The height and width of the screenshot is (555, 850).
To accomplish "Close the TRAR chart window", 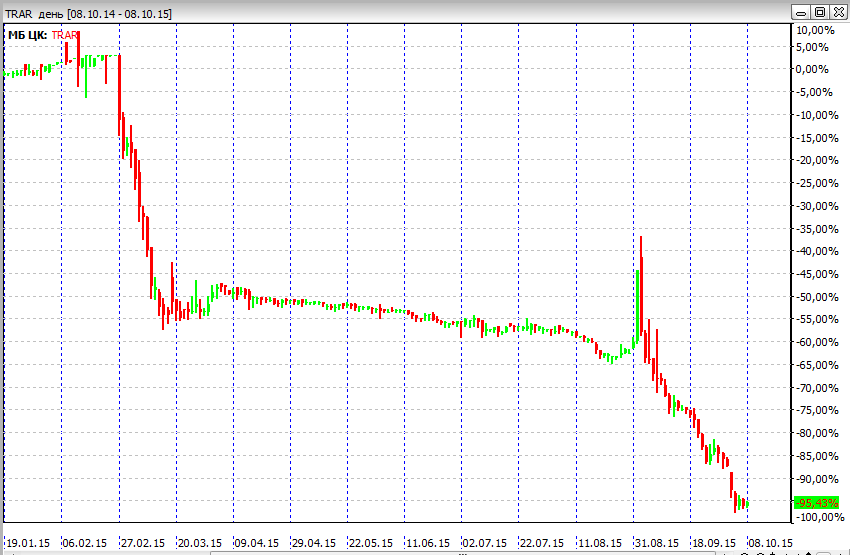I will point(837,12).
